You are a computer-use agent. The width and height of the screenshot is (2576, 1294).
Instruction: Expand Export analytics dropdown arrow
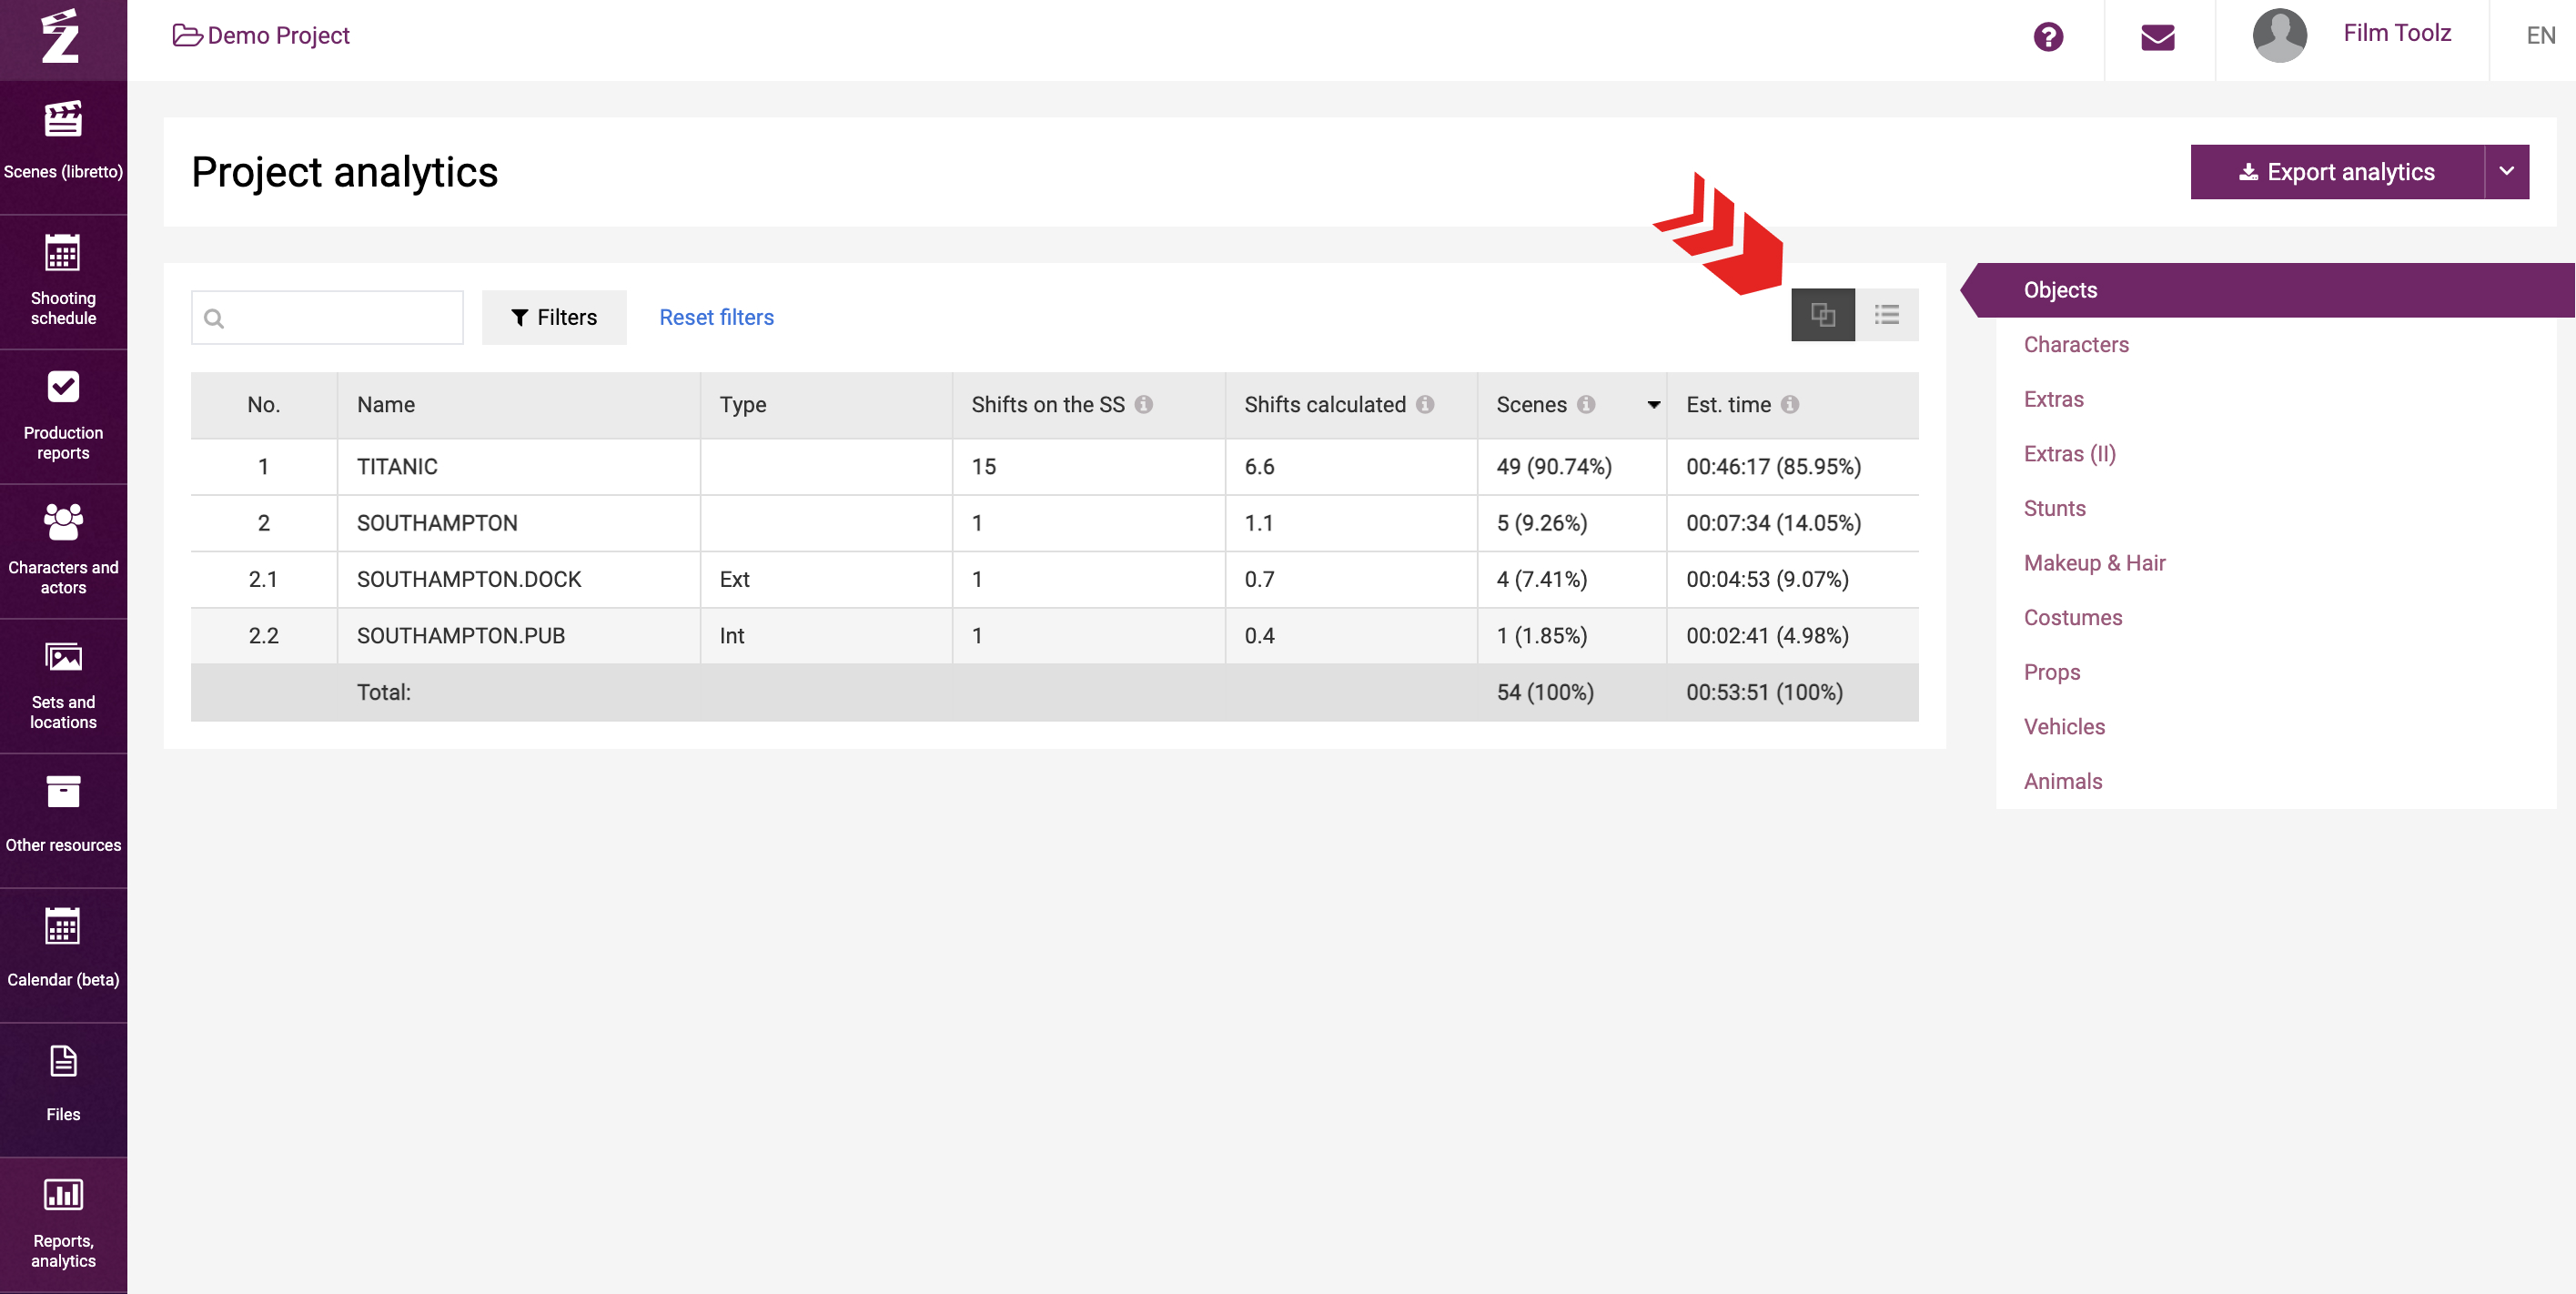[2507, 172]
